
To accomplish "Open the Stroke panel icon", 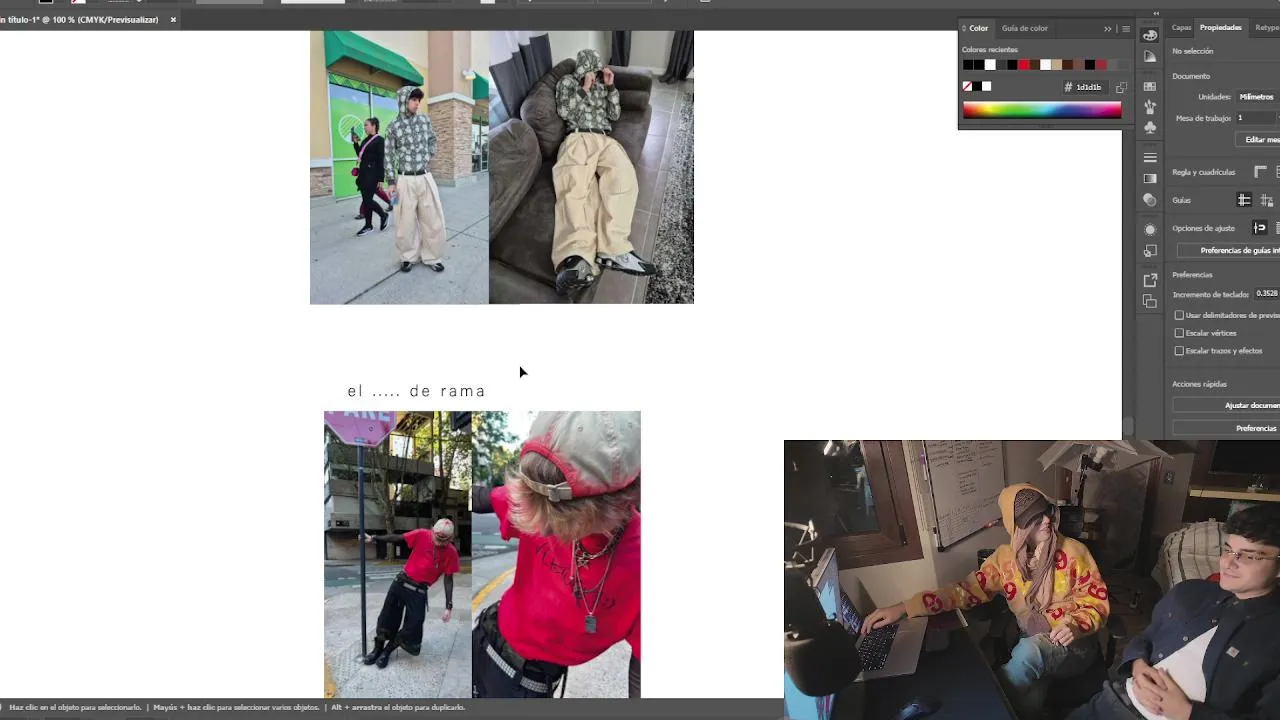I will click(x=1150, y=158).
